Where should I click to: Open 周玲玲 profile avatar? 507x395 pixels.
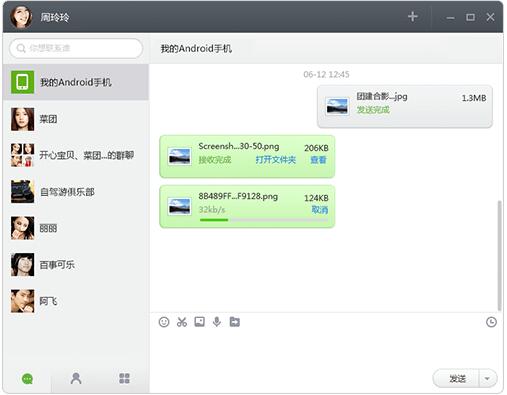click(21, 17)
